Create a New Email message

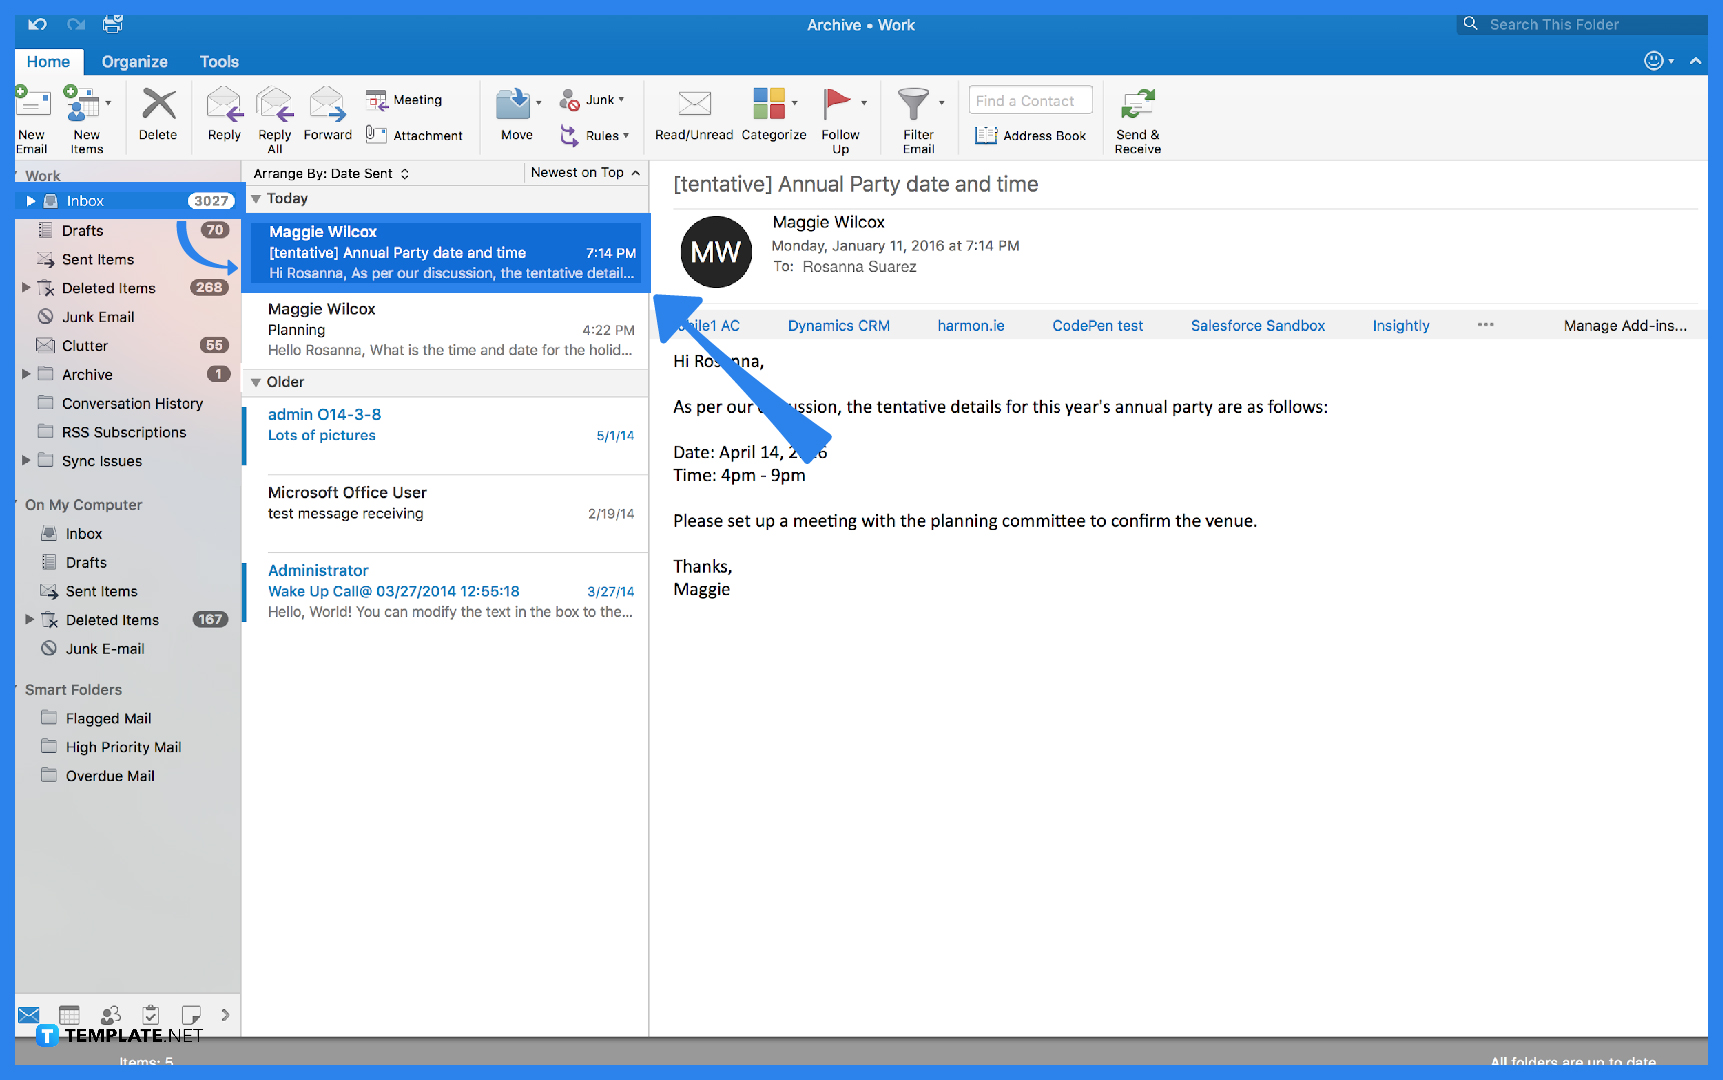coord(32,115)
